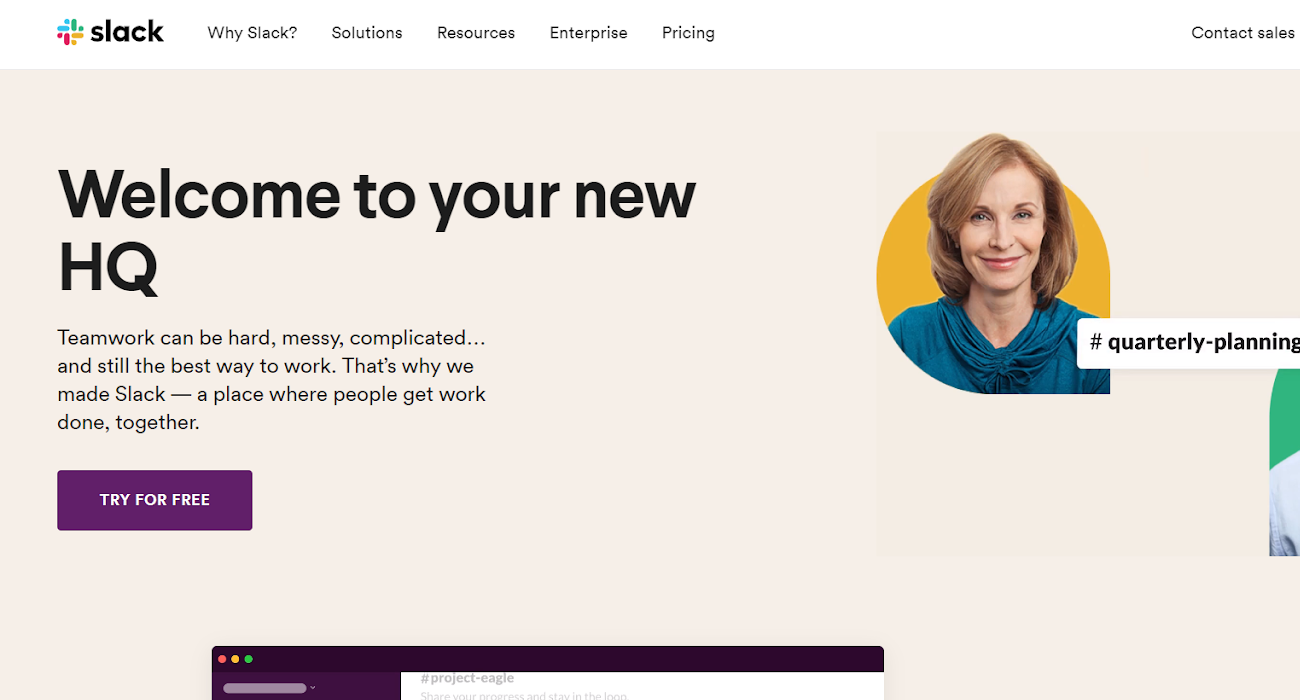Click the #project-eagle channel title
Image resolution: width=1300 pixels, height=700 pixels.
[x=467, y=678]
